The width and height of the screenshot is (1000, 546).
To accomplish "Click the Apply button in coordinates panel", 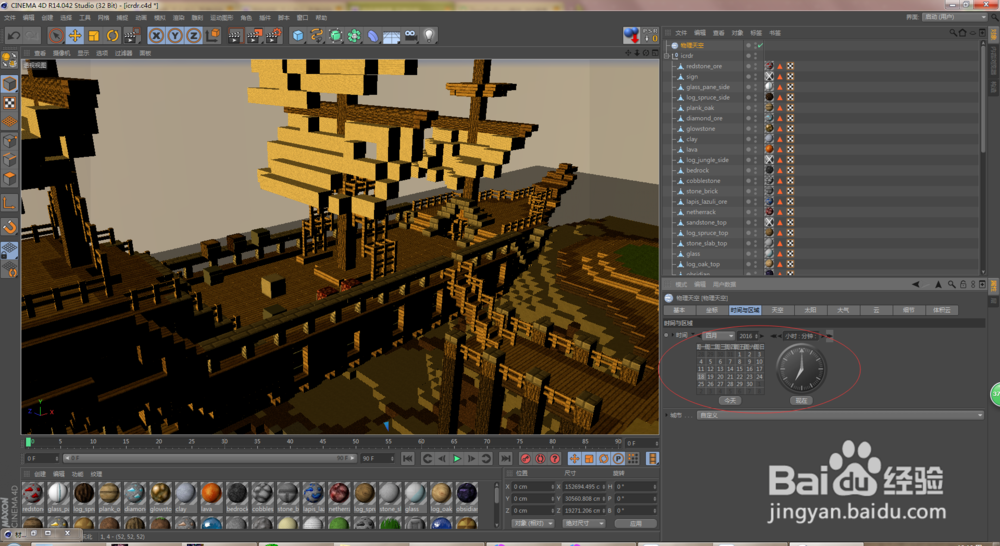I will (636, 523).
